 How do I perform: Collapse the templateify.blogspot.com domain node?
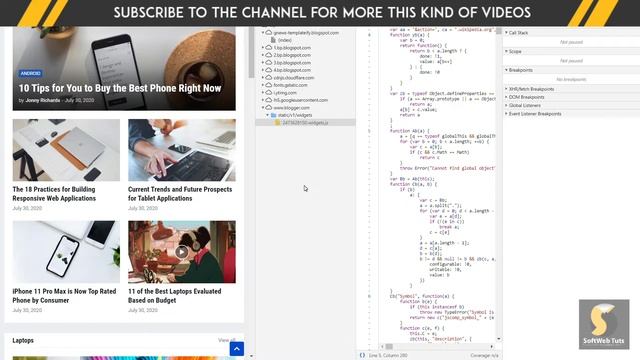pyautogui.click(x=263, y=33)
